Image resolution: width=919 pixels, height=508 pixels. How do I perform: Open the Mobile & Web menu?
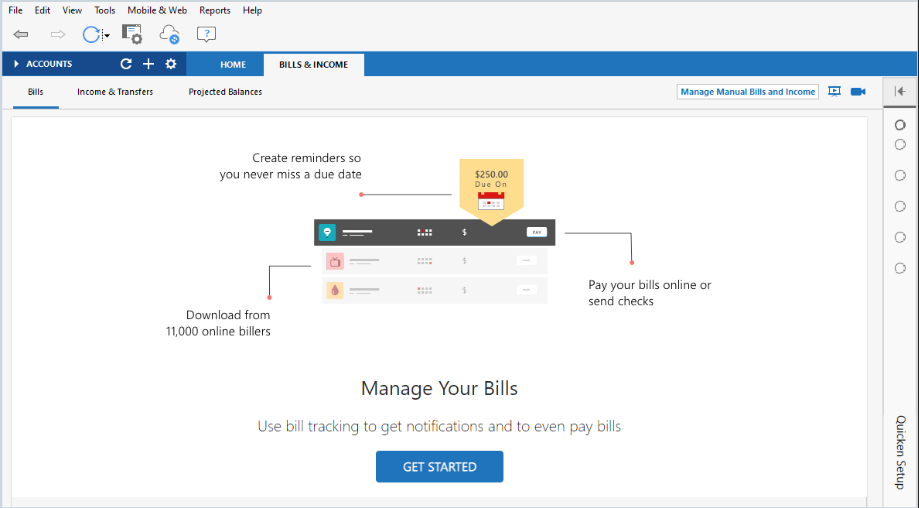point(157,11)
